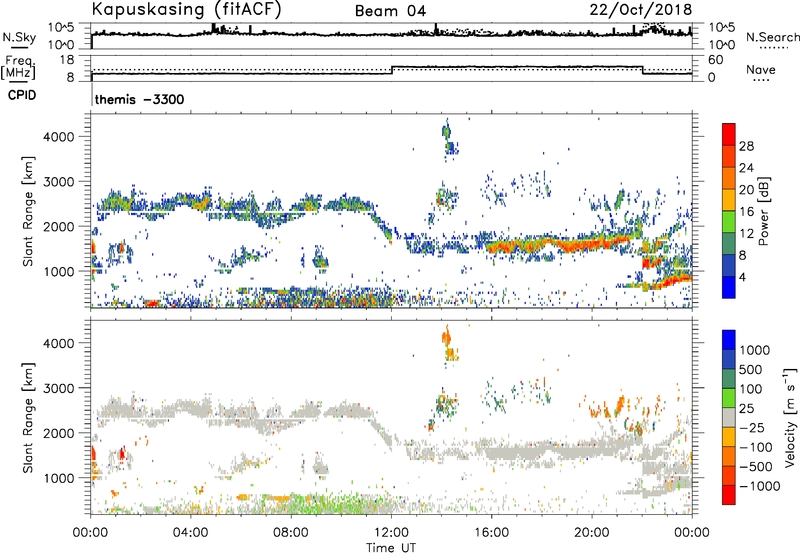Click the 'Power [dB]' colorbar label
Image resolution: width=800 pixels, height=554 pixels.
tap(763, 211)
